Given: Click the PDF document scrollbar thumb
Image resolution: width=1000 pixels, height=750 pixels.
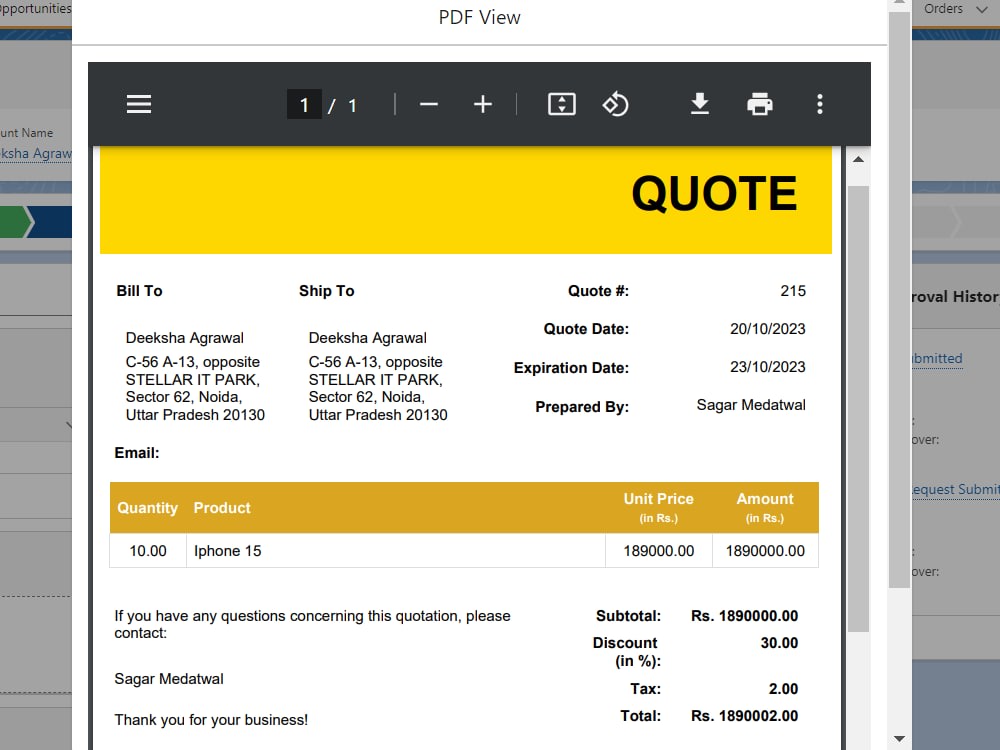Looking at the screenshot, I should pyautogui.click(x=858, y=408).
